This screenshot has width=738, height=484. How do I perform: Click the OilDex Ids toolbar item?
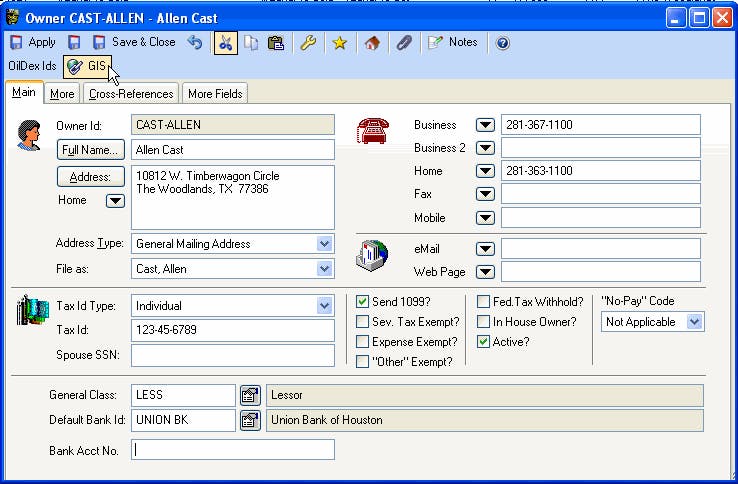pos(32,66)
